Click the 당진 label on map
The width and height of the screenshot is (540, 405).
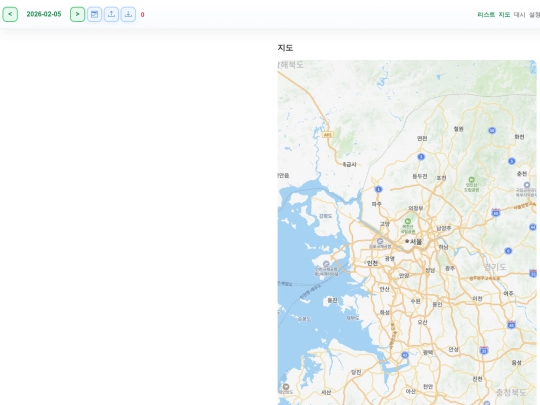coord(356,372)
